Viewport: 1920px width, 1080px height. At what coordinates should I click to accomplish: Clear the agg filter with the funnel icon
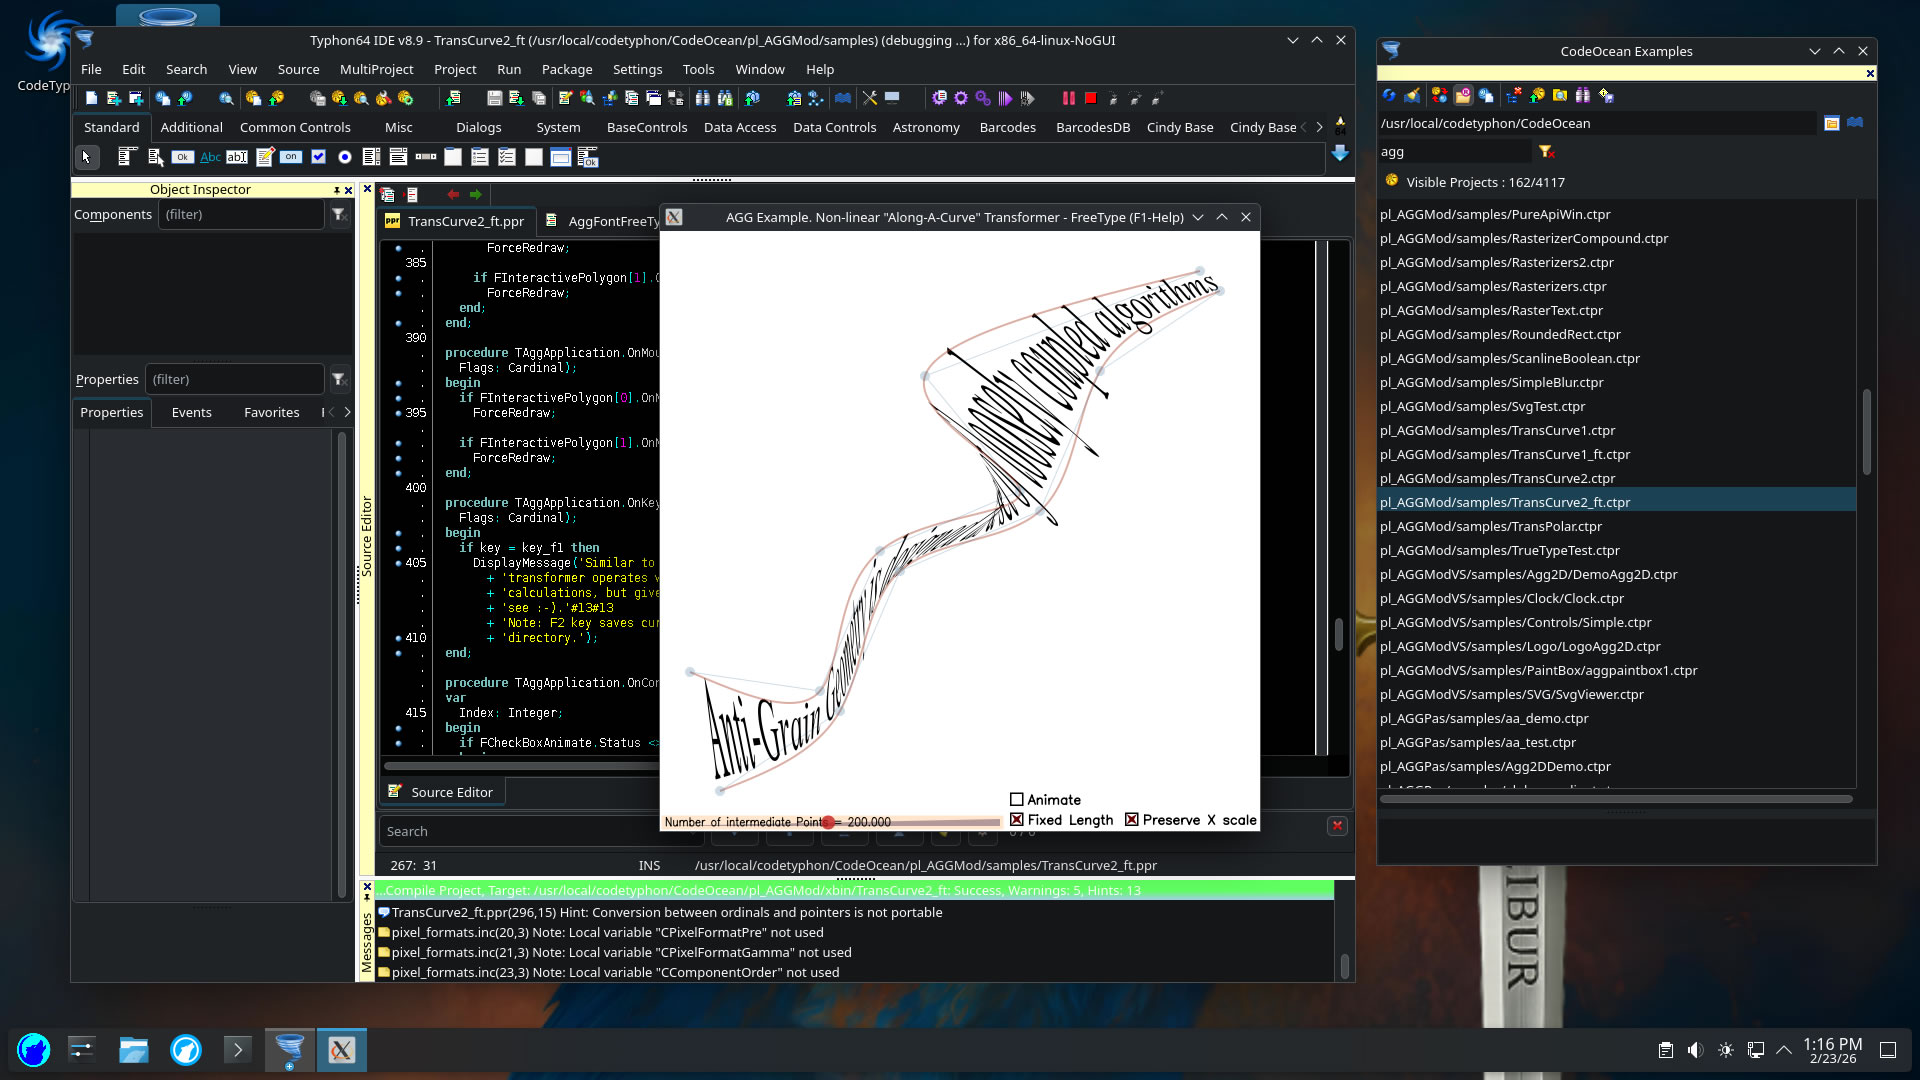tap(1546, 152)
